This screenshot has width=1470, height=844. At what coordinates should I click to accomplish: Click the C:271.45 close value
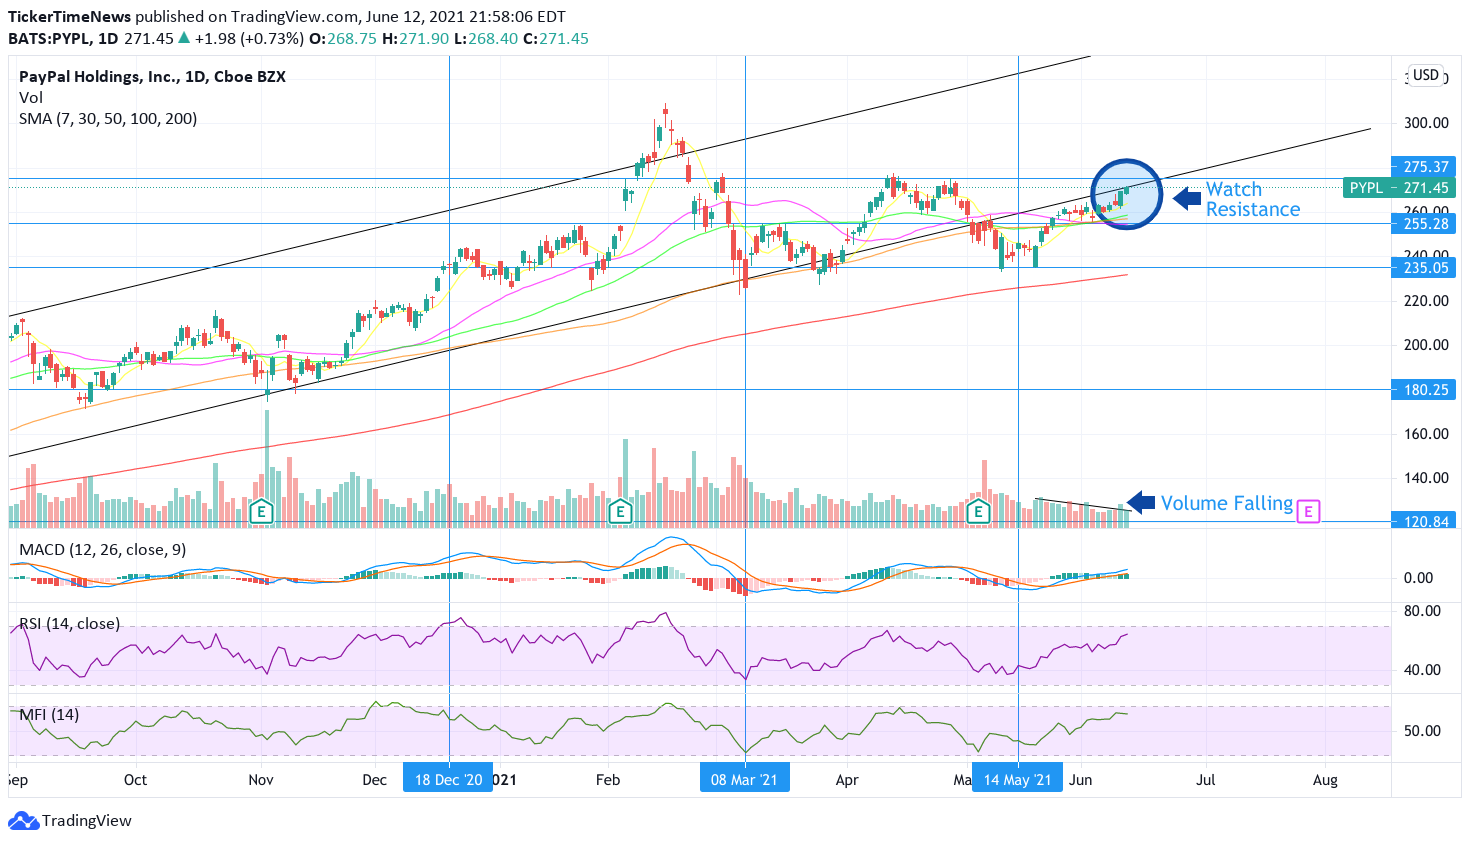pos(556,39)
